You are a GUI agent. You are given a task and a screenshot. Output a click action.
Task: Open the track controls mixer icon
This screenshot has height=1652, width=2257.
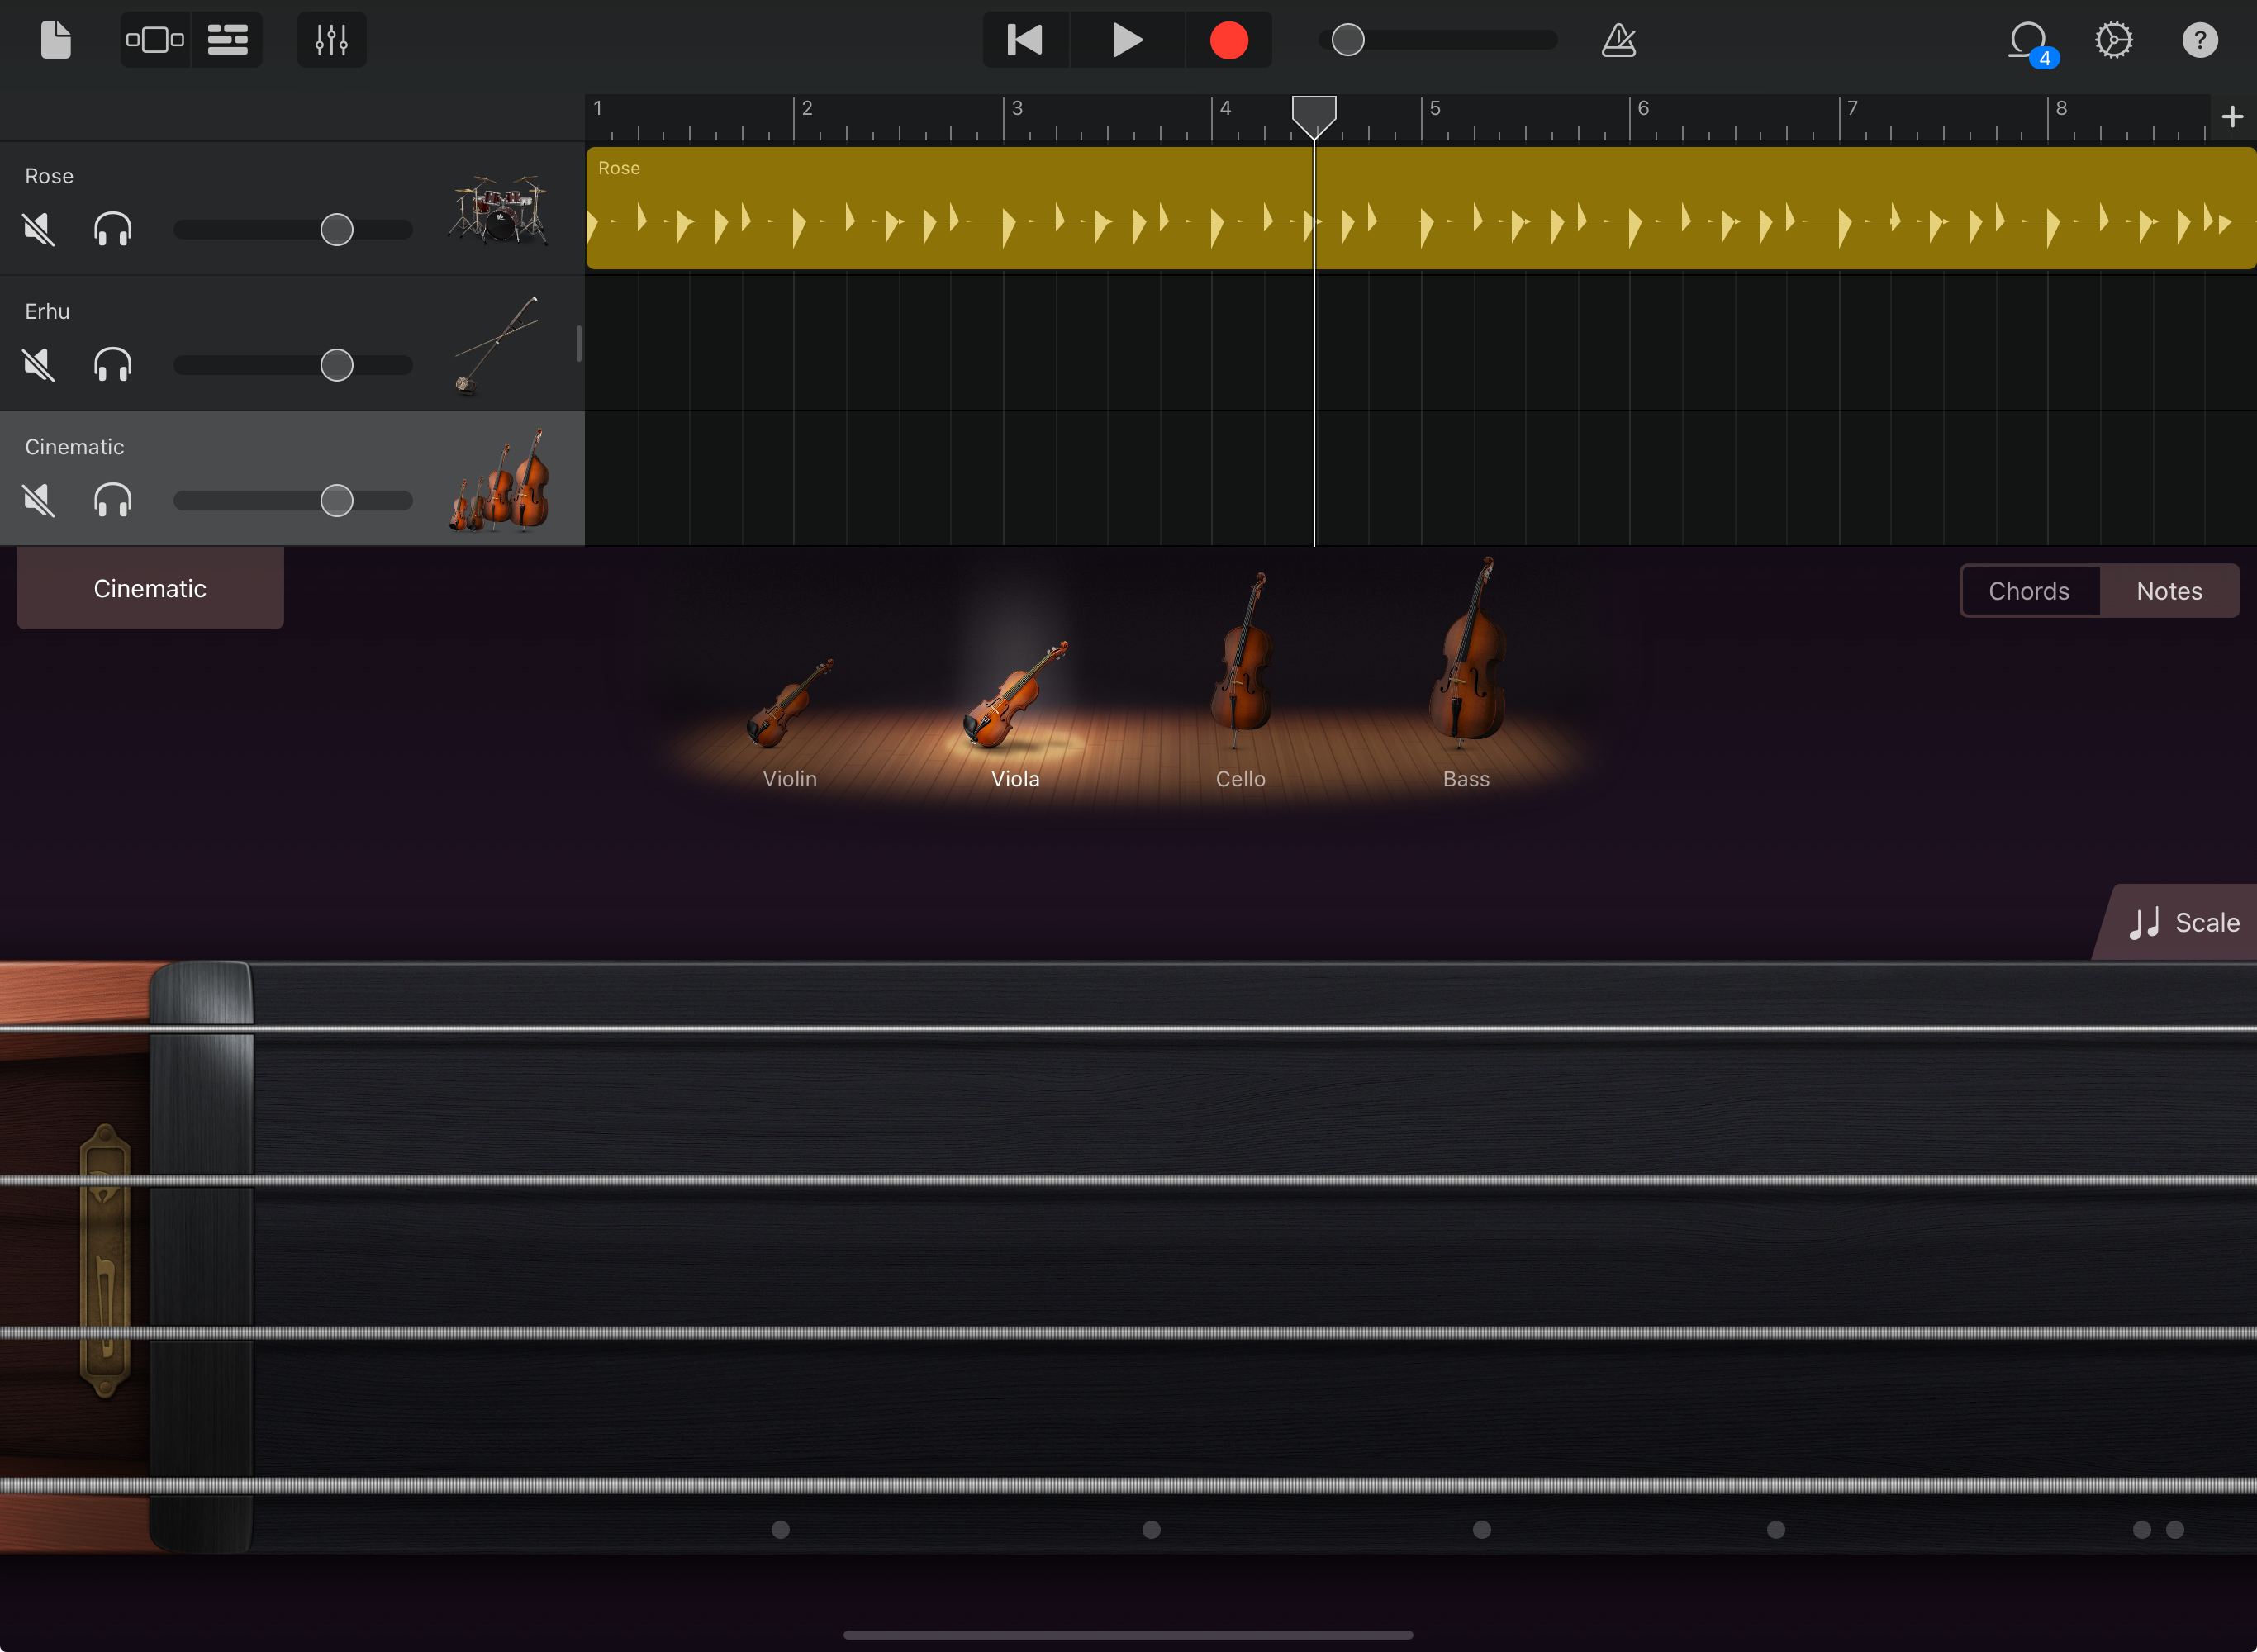[331, 40]
